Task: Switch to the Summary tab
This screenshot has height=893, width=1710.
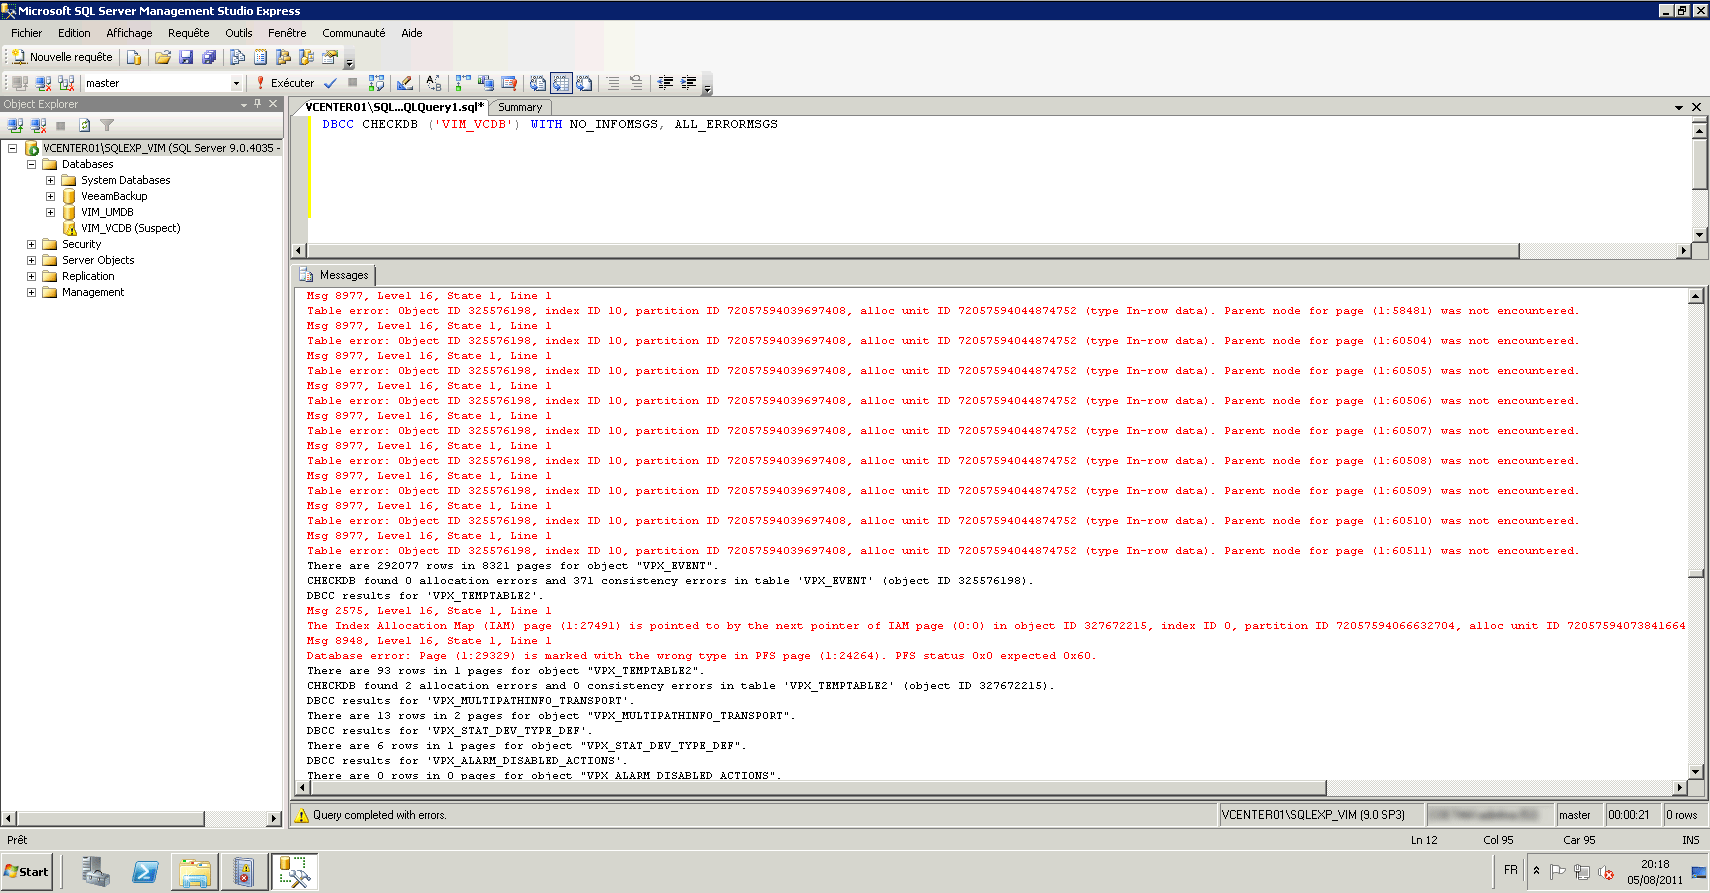Action: pyautogui.click(x=520, y=107)
